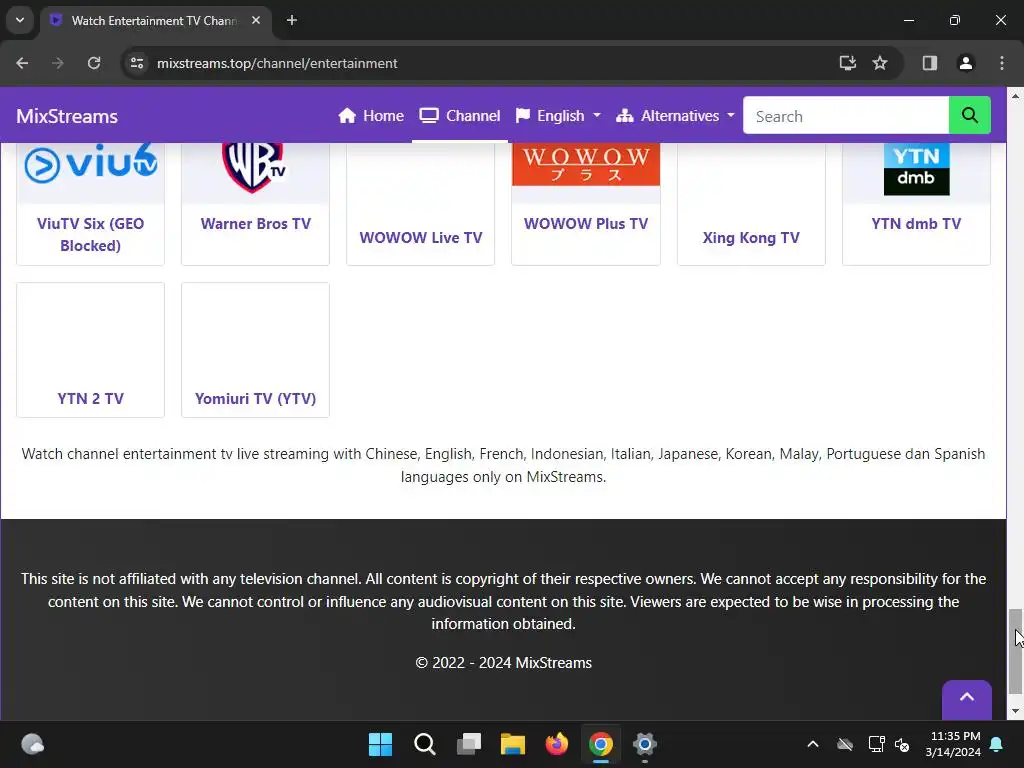Click the MixStreams site logo text
This screenshot has width=1024, height=768.
click(67, 116)
